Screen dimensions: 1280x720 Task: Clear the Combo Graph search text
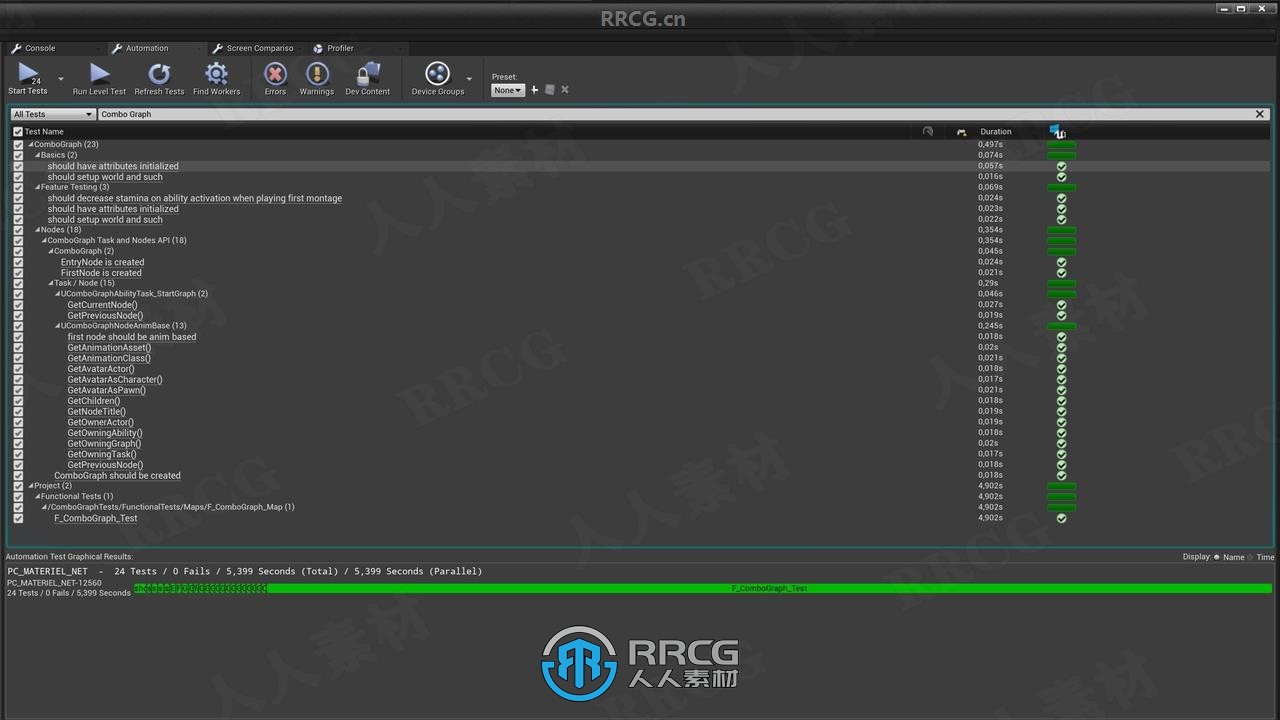[1260, 114]
